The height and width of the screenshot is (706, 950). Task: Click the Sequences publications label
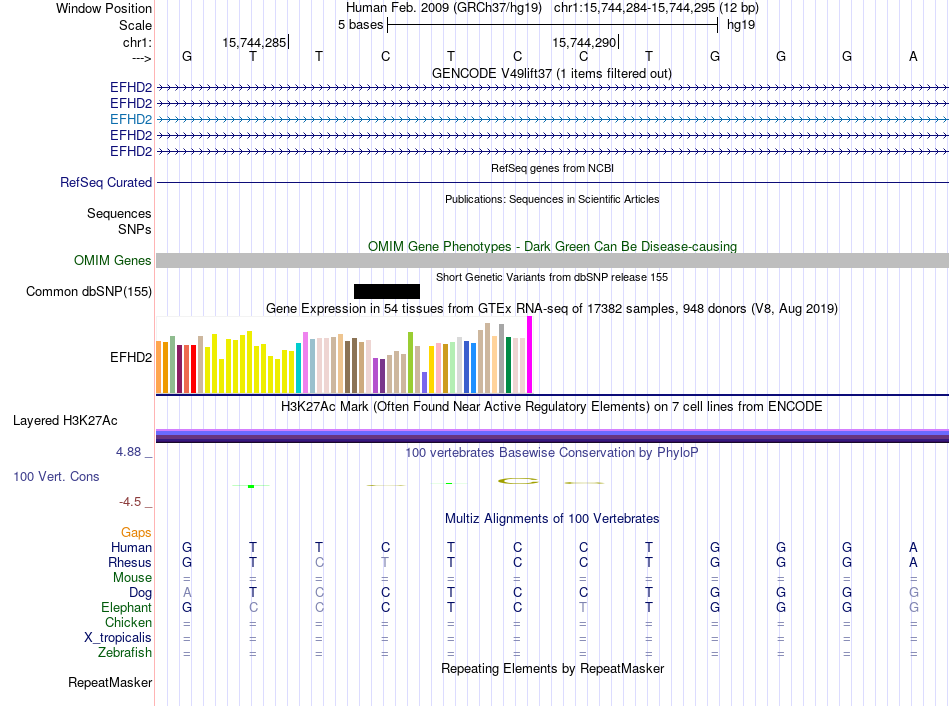[119, 213]
